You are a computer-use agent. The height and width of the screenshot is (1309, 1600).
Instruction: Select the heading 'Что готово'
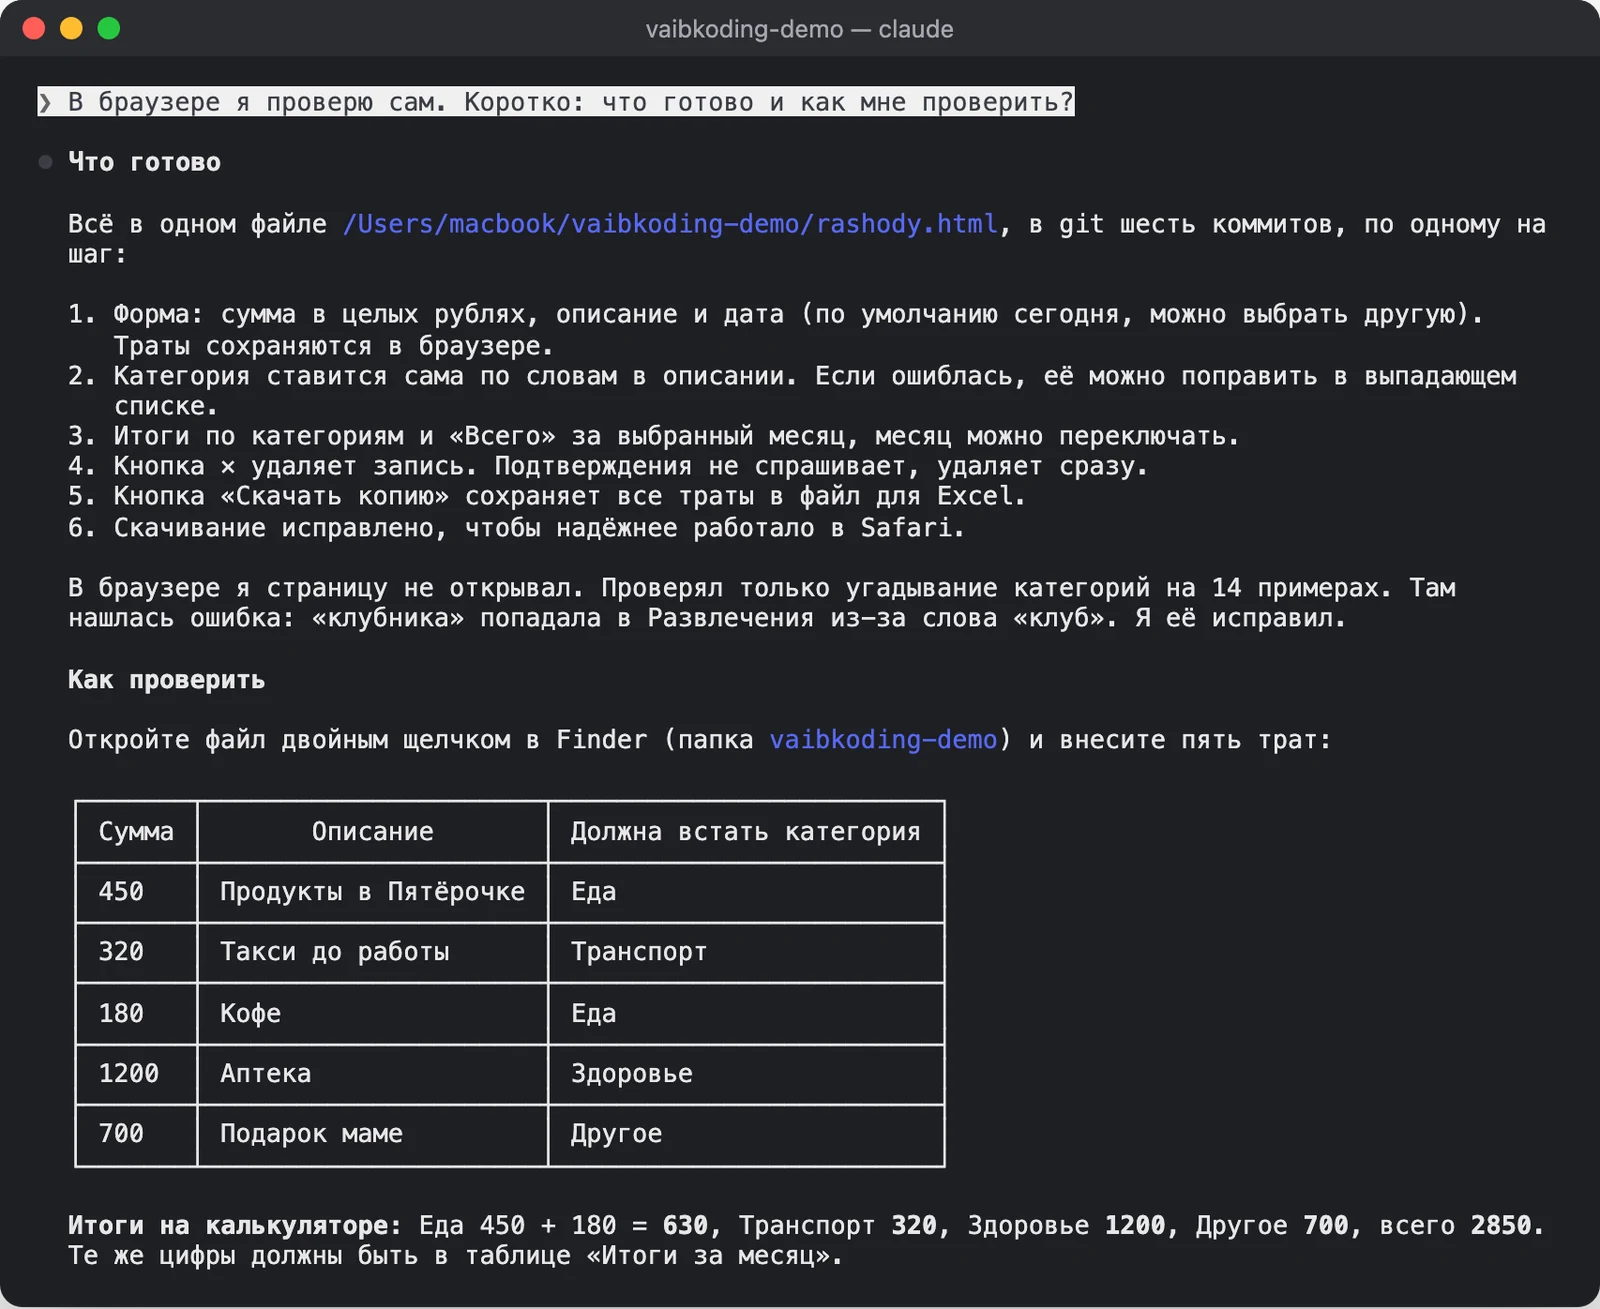pyautogui.click(x=144, y=162)
